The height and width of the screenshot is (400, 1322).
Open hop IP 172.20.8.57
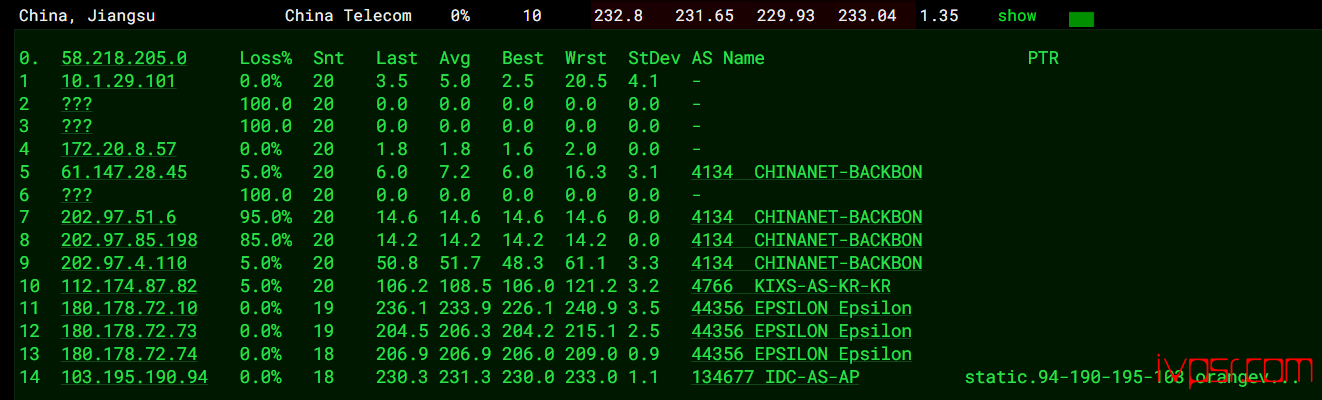(x=118, y=149)
